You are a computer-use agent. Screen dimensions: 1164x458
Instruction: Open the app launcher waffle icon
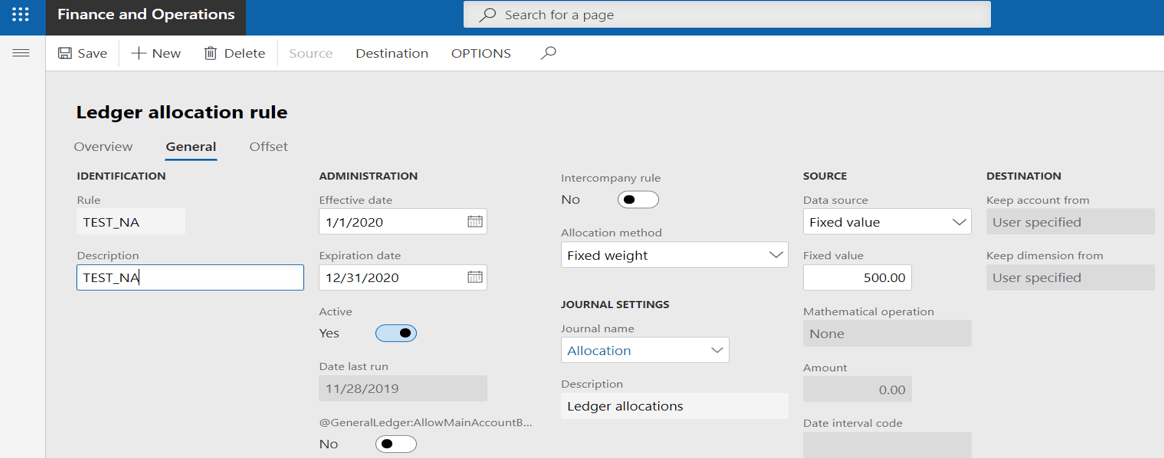(20, 15)
